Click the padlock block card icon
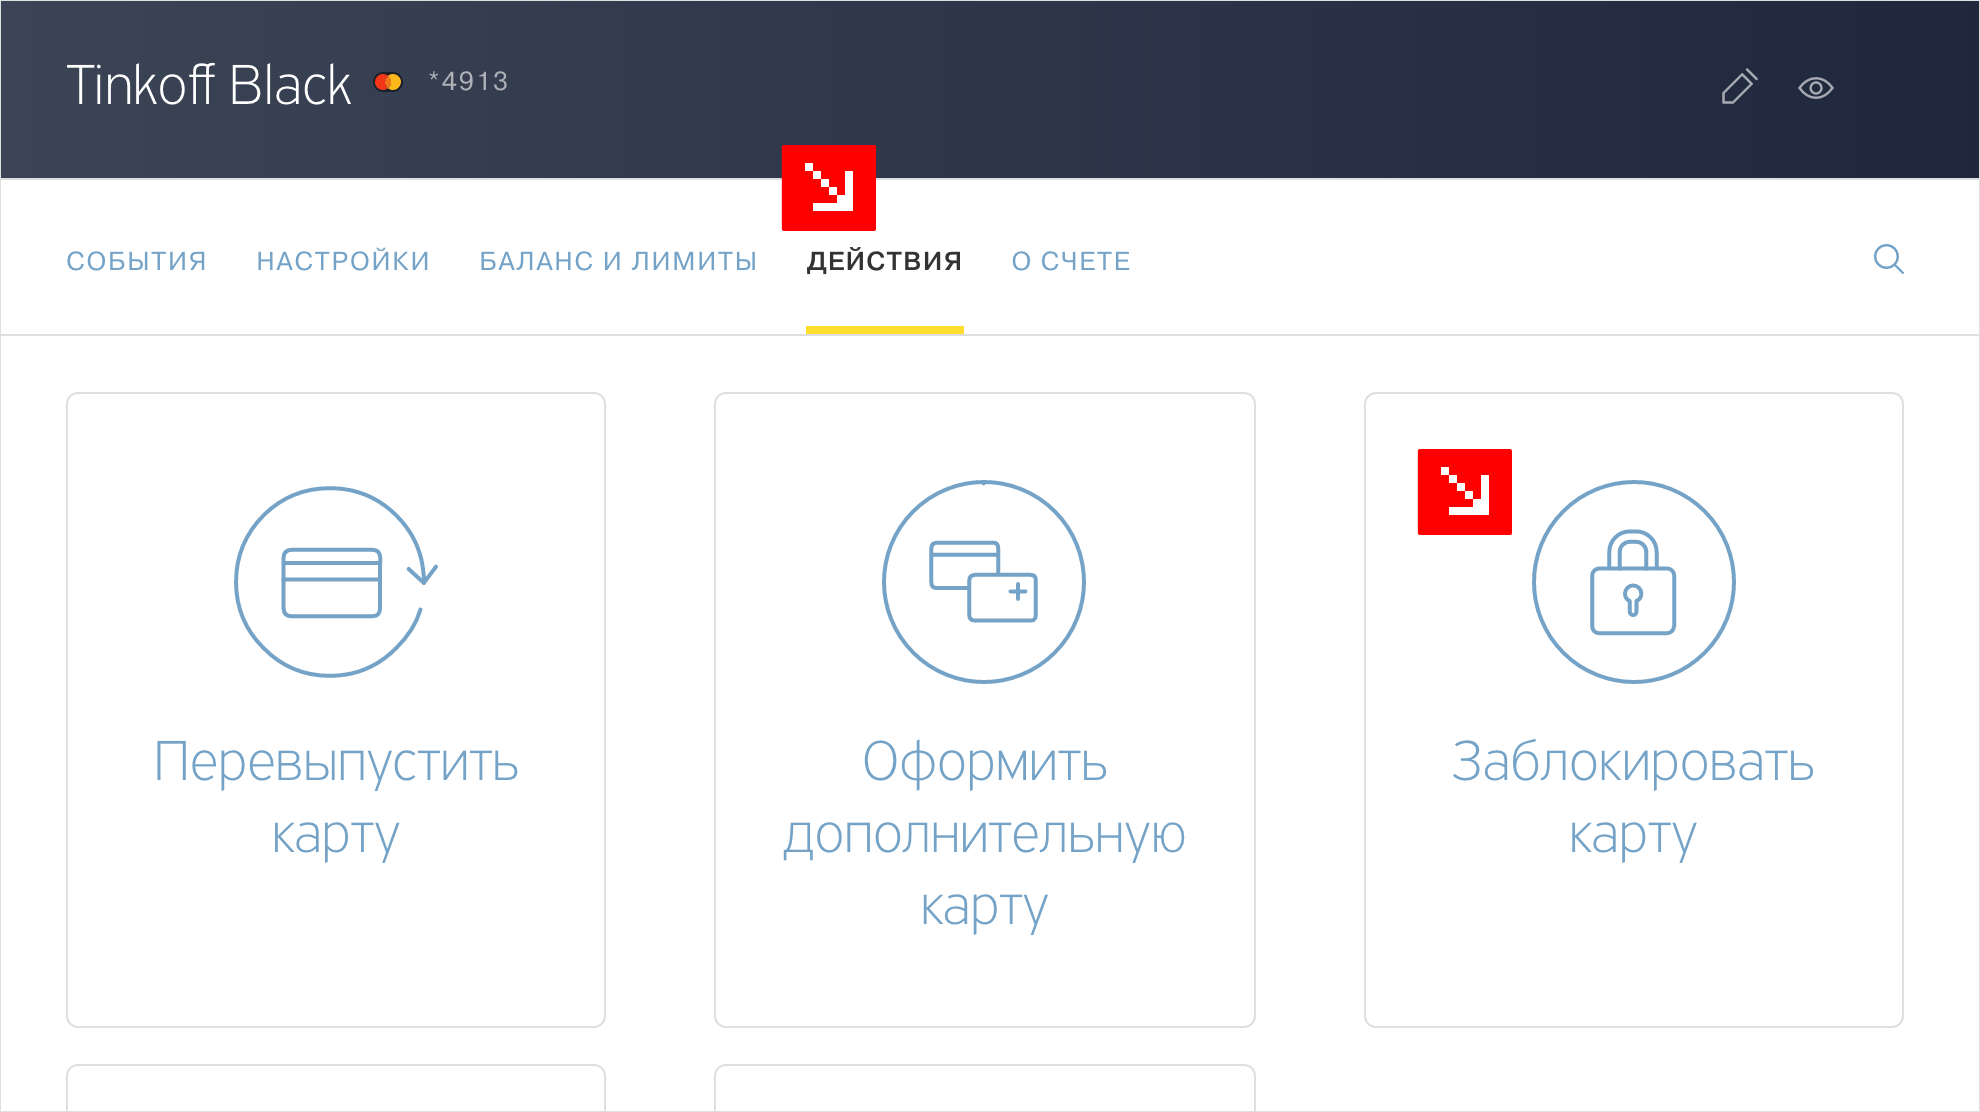The height and width of the screenshot is (1112, 1980). click(x=1633, y=582)
